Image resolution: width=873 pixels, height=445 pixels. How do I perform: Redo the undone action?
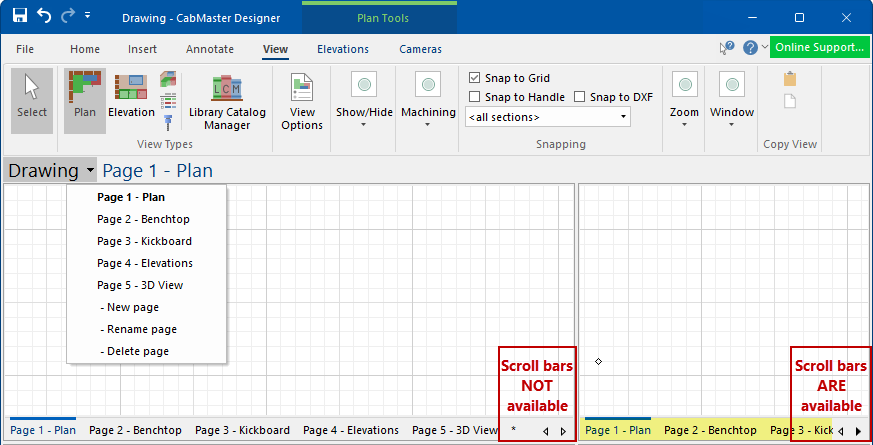point(67,16)
